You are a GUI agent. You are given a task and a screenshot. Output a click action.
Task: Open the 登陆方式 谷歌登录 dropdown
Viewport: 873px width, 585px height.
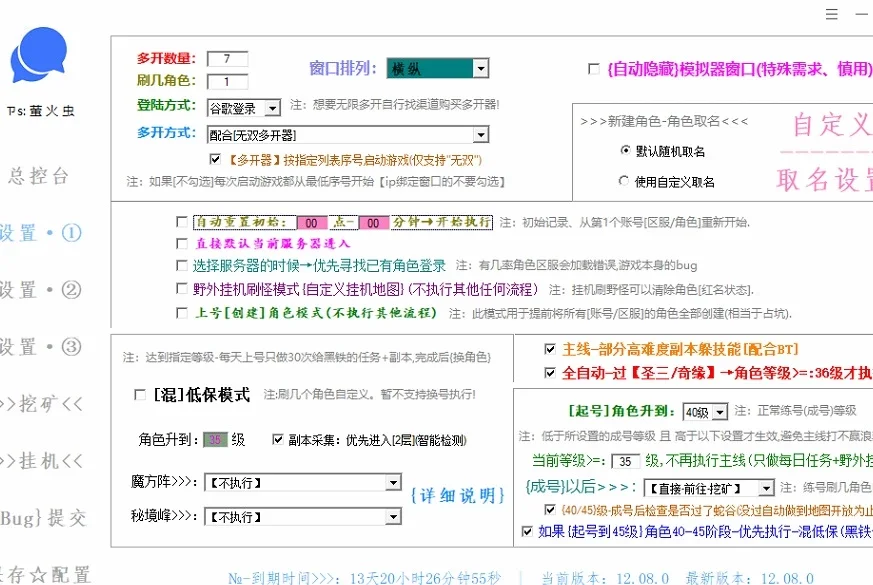point(243,108)
